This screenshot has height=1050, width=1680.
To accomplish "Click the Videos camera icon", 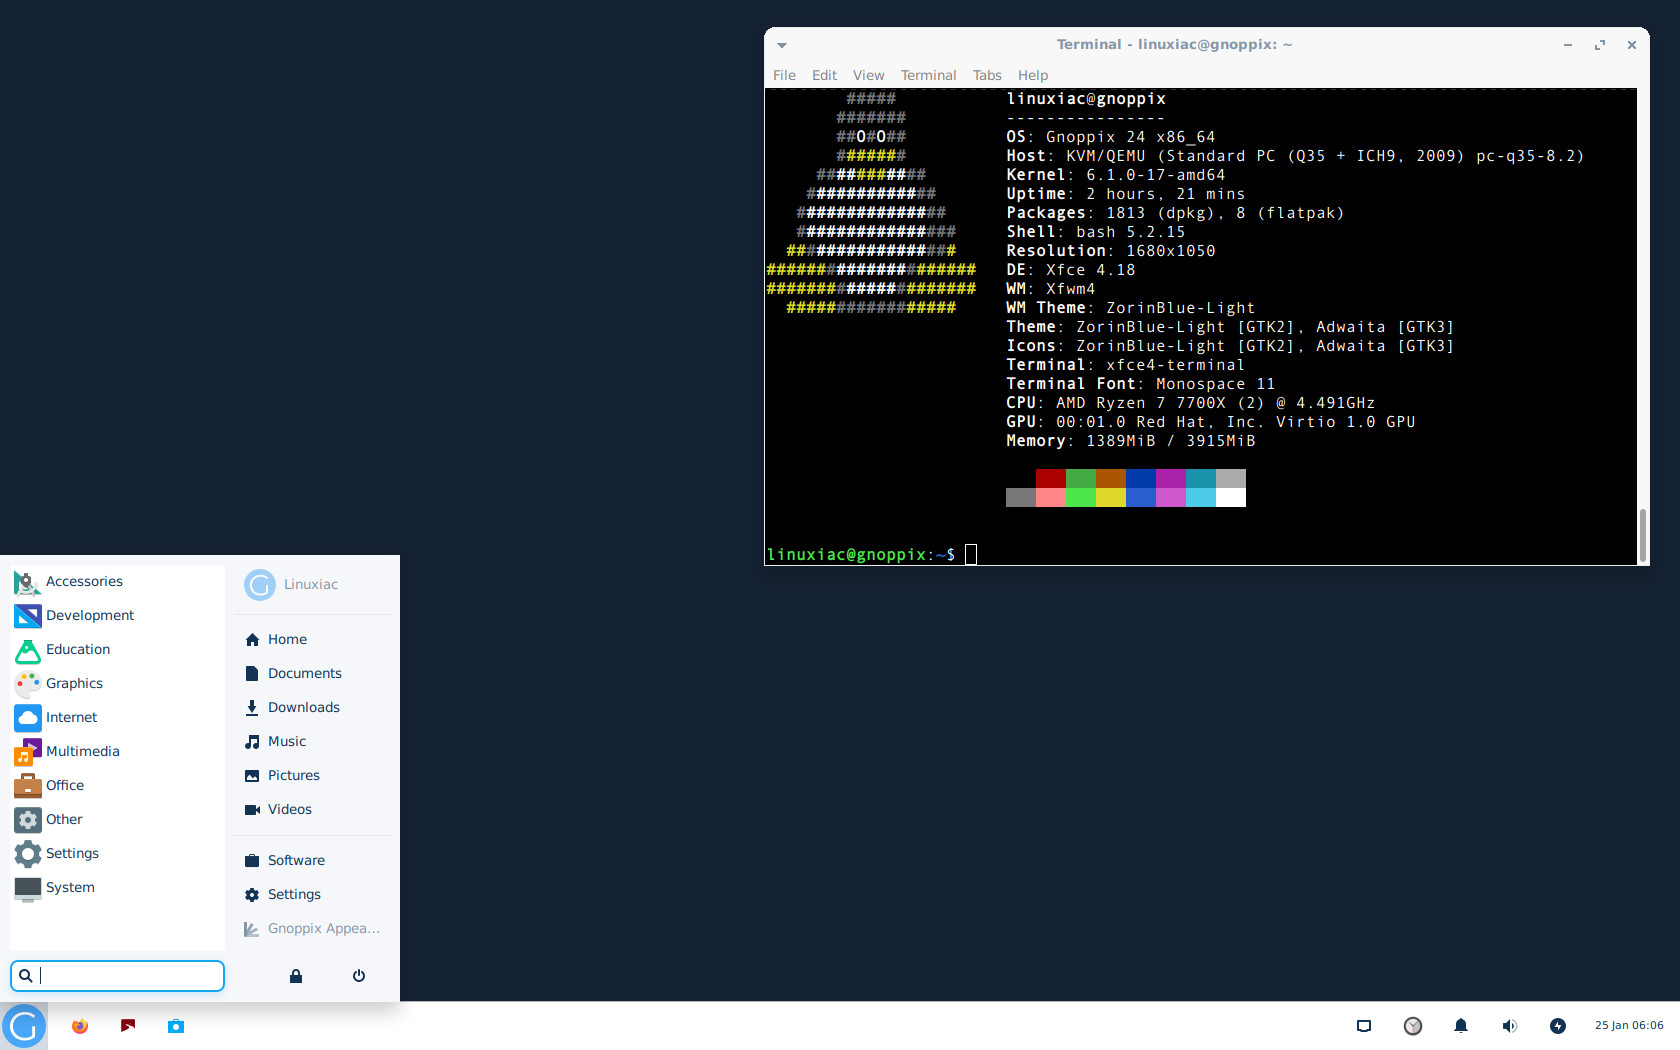I will [252, 810].
